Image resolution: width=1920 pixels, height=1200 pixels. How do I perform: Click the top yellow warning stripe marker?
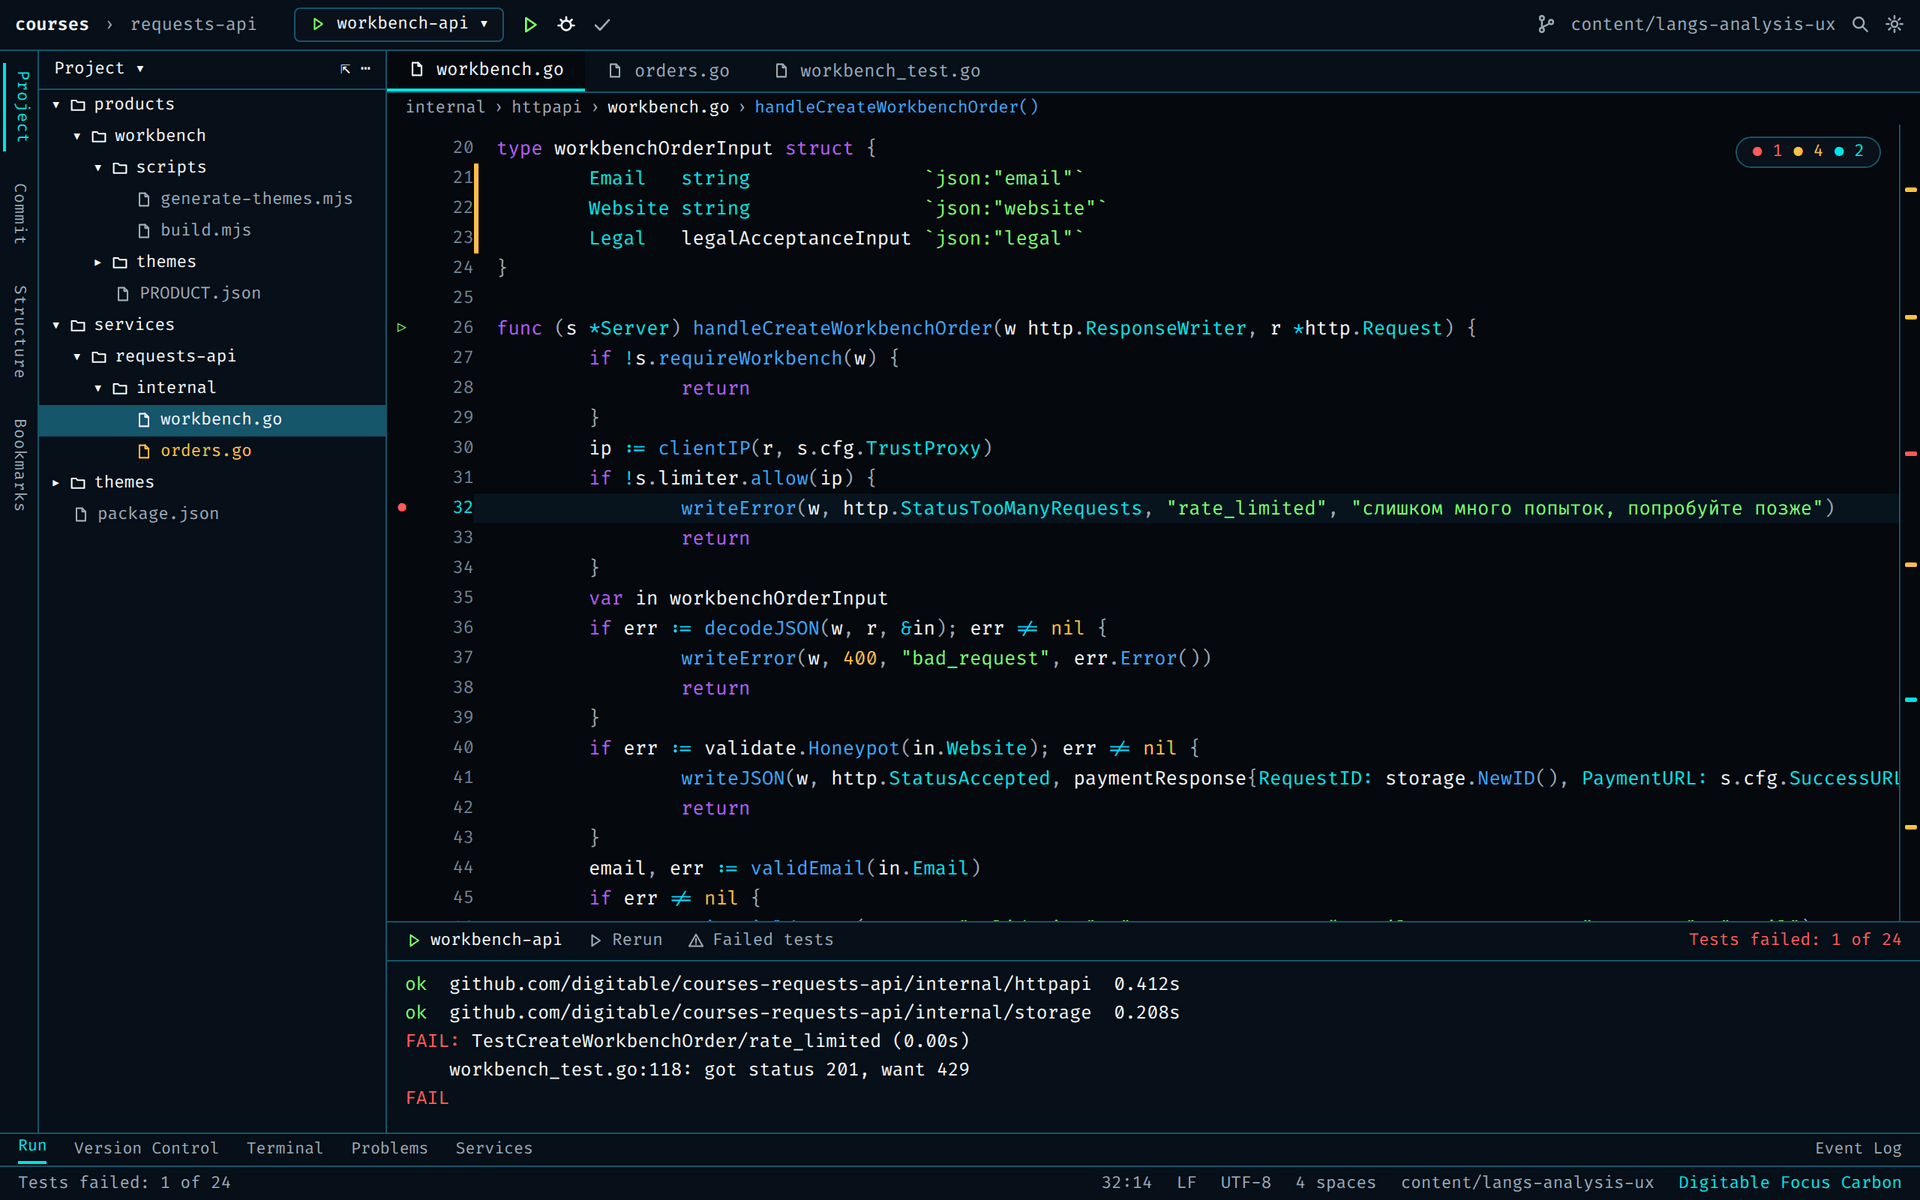point(1910,189)
